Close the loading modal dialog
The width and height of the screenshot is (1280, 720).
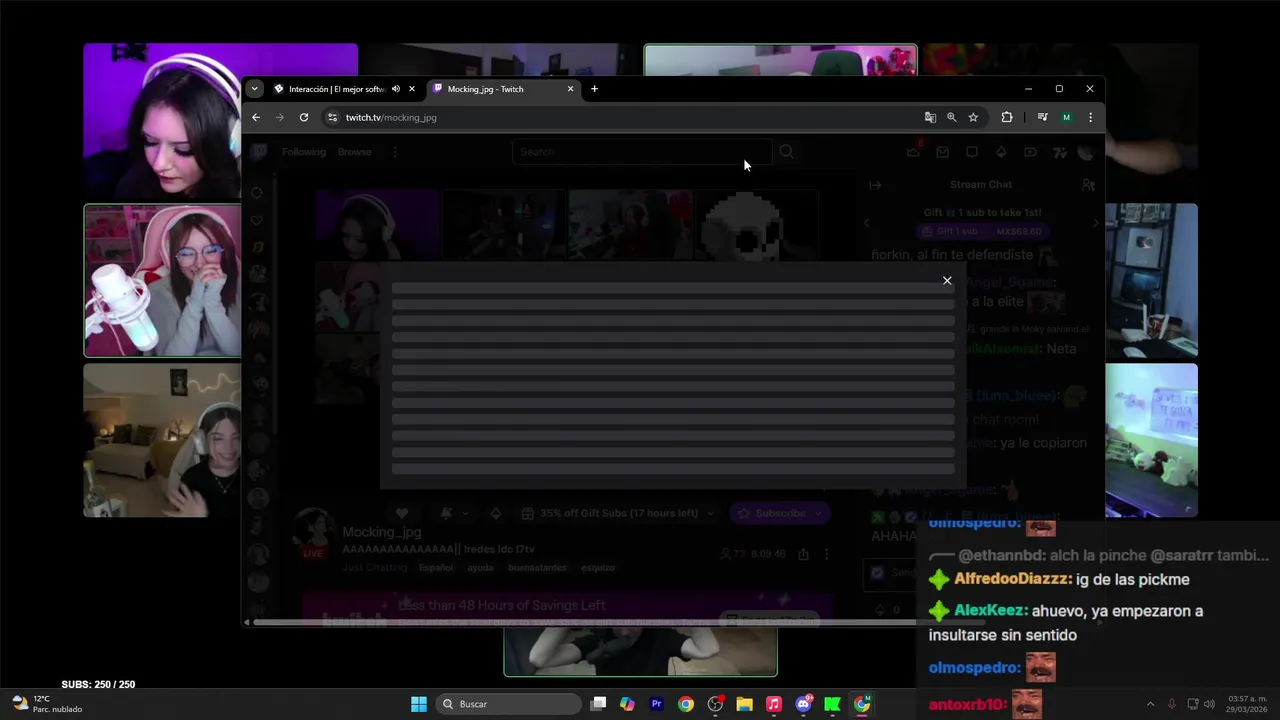(x=947, y=280)
